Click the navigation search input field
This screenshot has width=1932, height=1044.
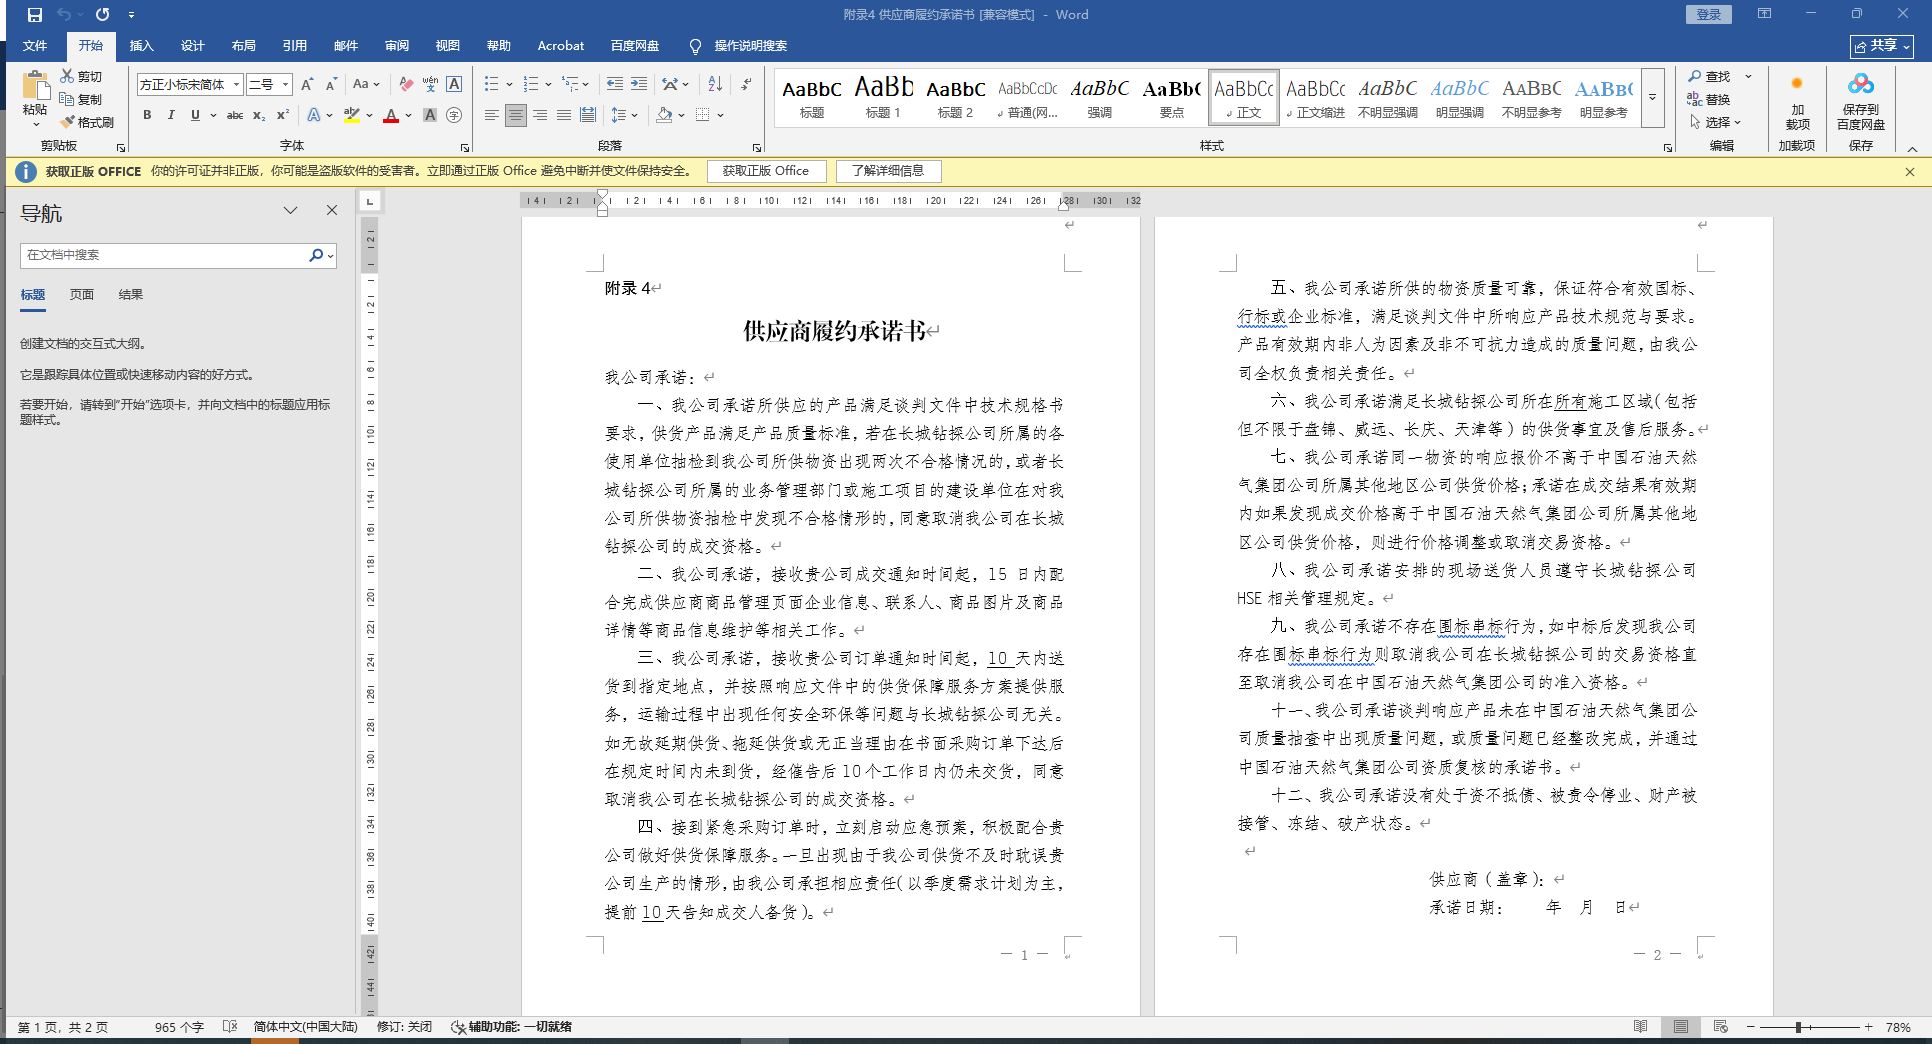point(165,255)
